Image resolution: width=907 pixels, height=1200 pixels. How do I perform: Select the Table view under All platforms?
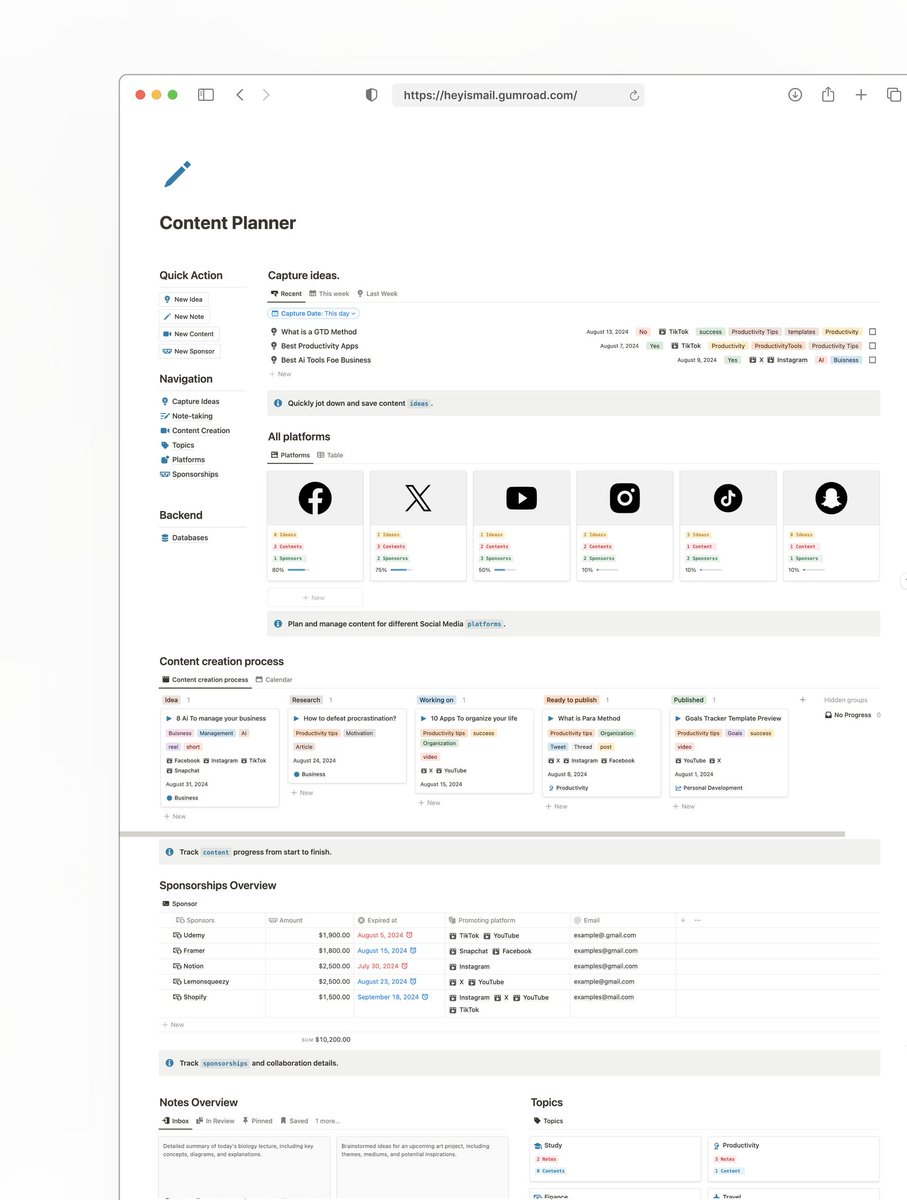point(330,455)
